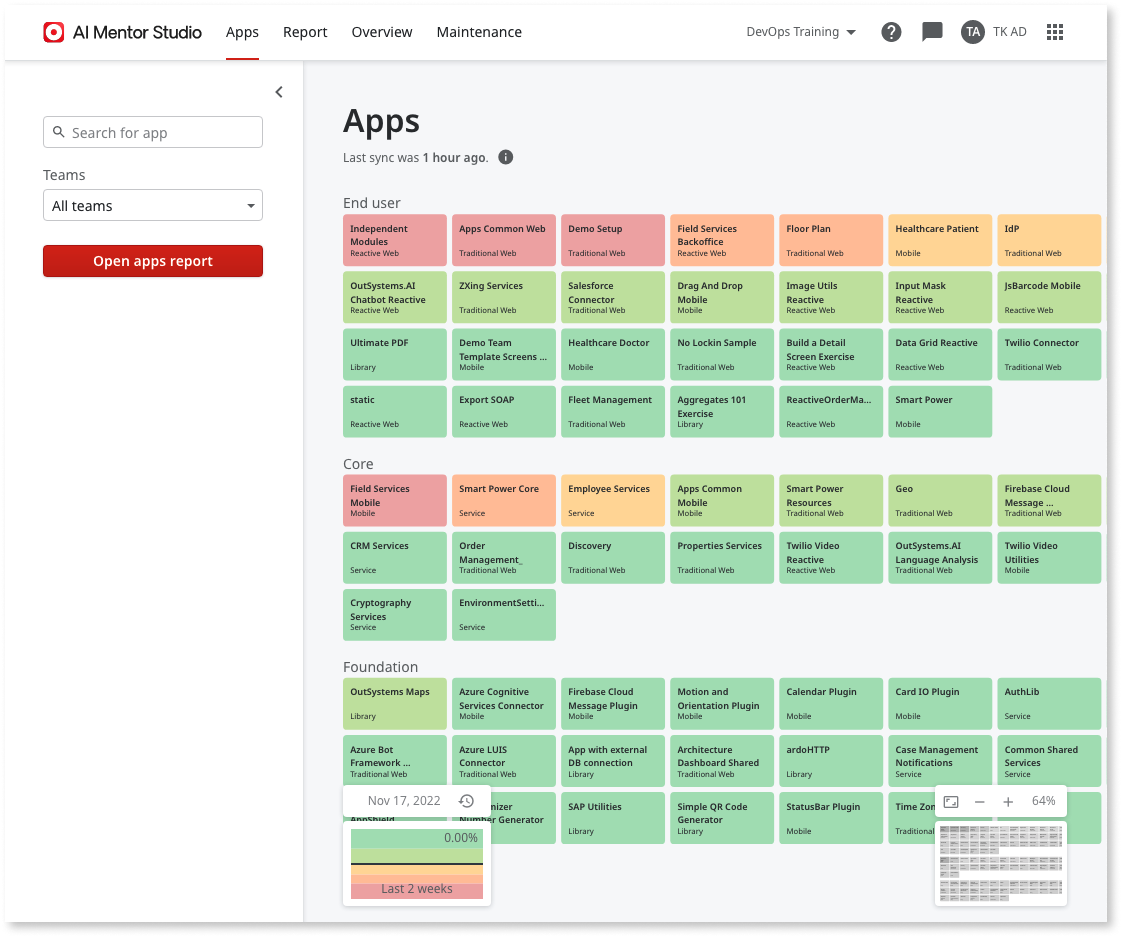Image resolution: width=1122 pixels, height=937 pixels.
Task: Open the All teams dropdown
Action: click(152, 205)
